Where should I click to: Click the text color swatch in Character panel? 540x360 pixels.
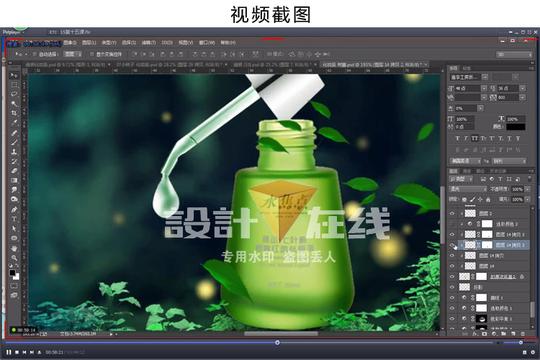(516, 127)
